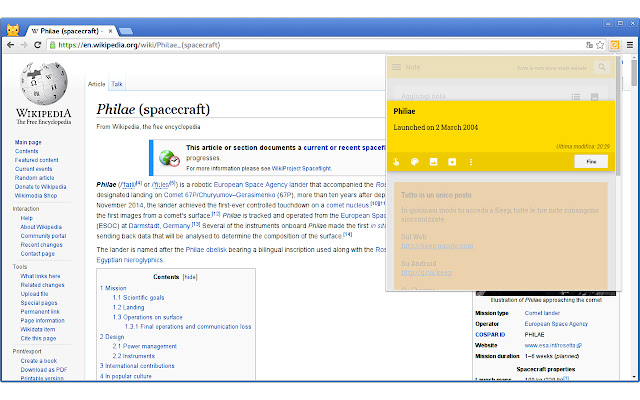Click the Keep search magnifier icon

pyautogui.click(x=600, y=67)
